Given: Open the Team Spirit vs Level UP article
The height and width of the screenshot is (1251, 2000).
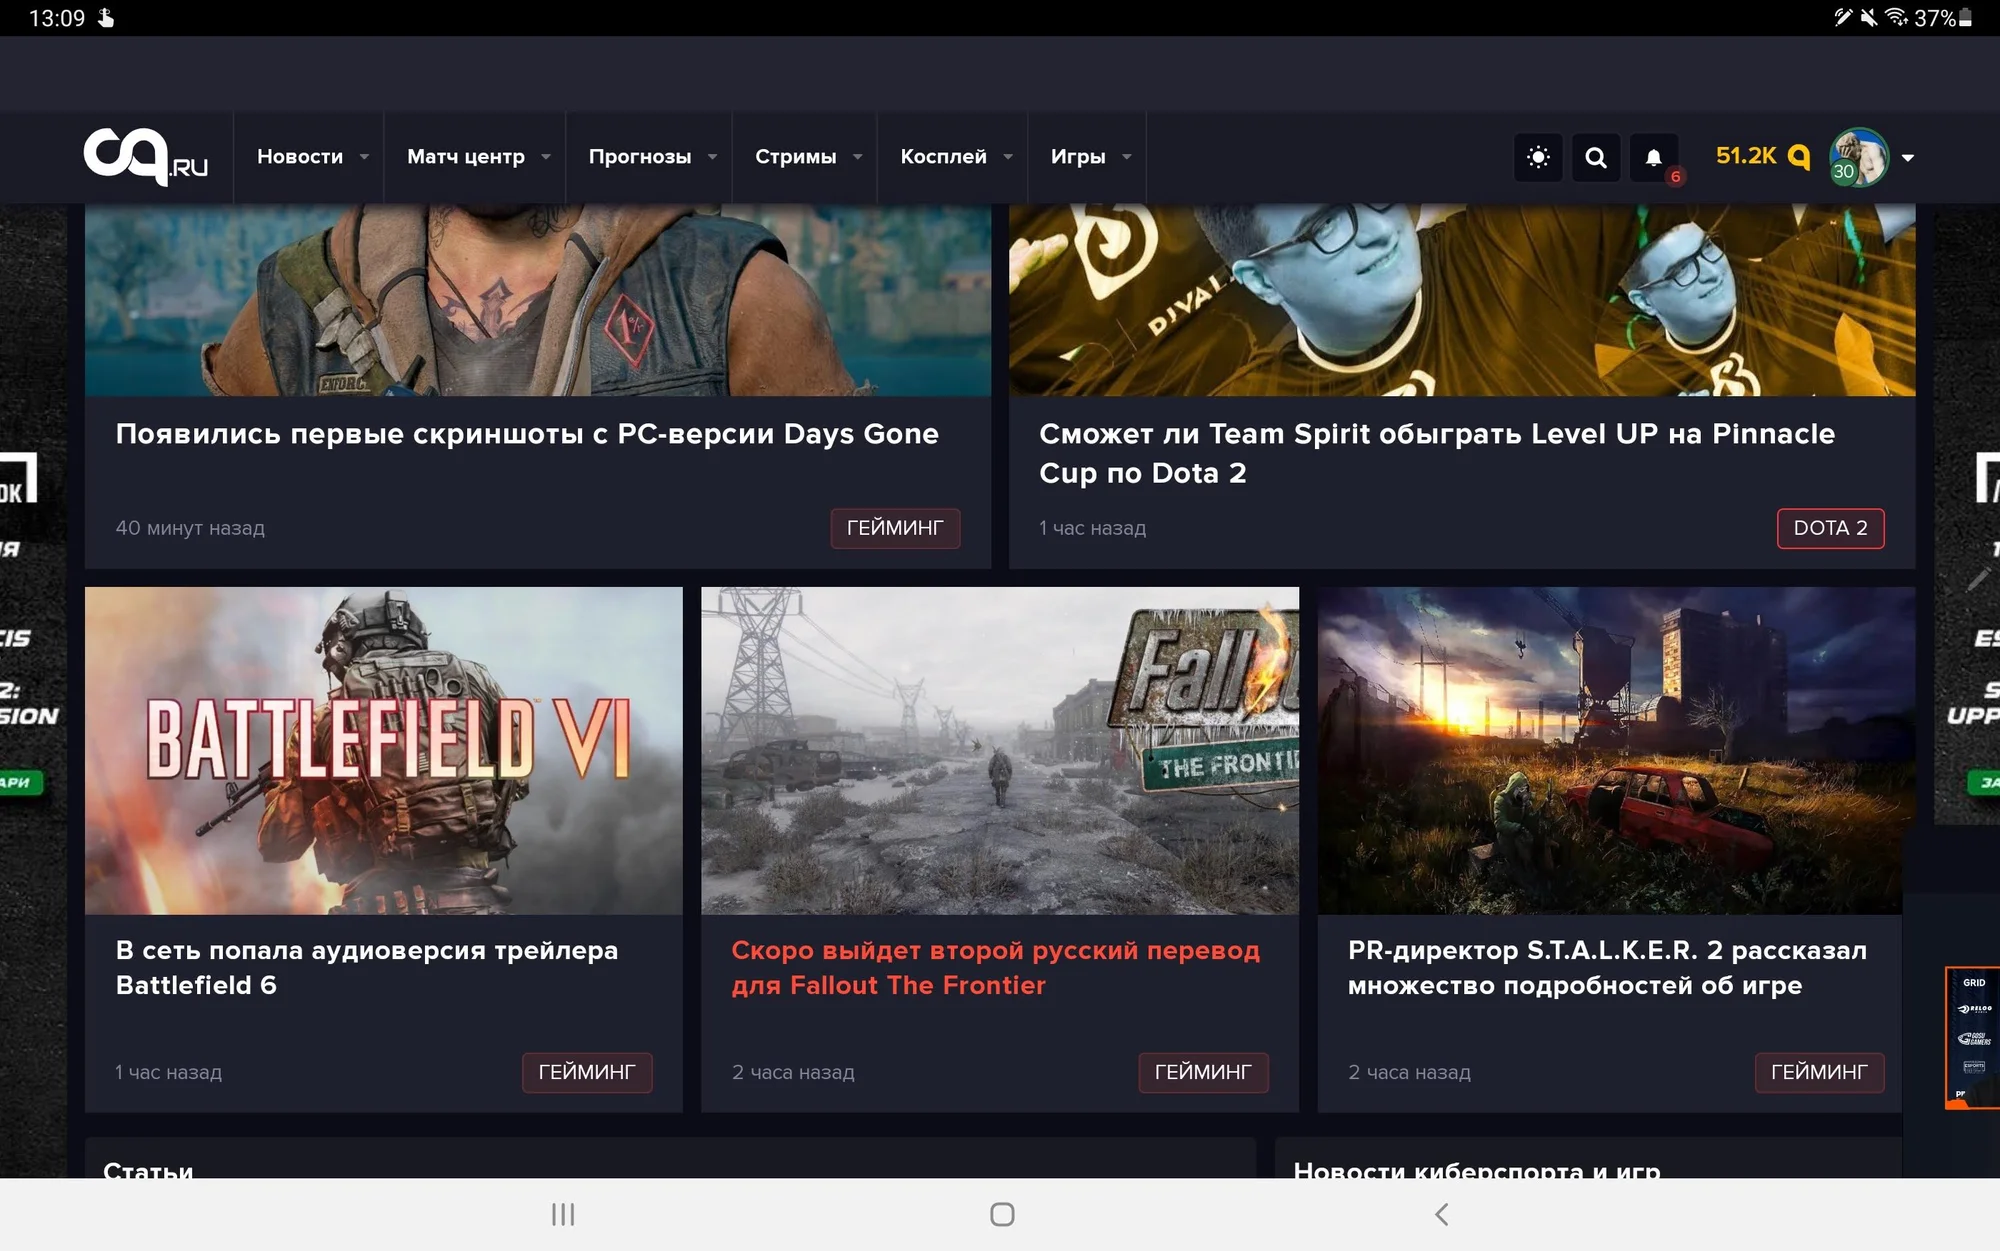Looking at the screenshot, I should coord(1437,453).
